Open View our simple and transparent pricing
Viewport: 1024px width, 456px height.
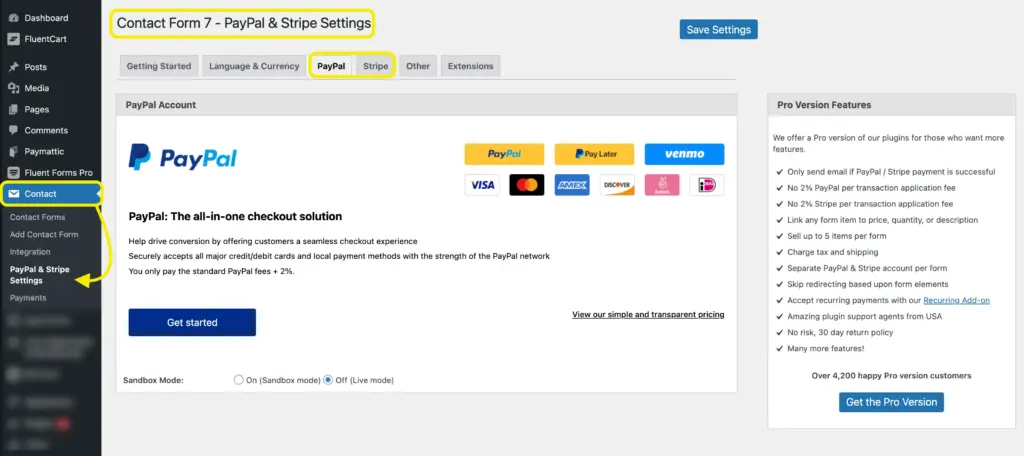(x=648, y=314)
